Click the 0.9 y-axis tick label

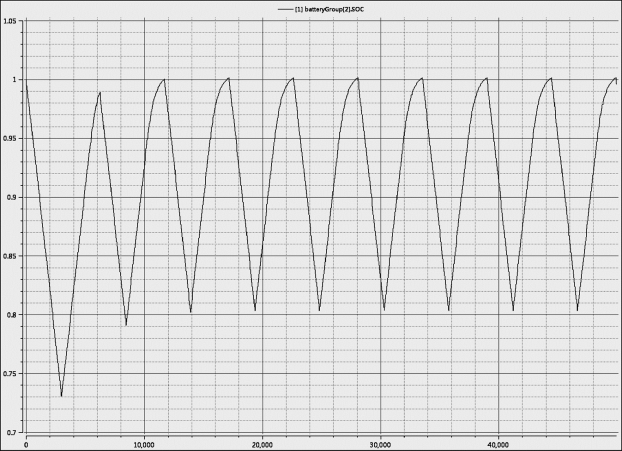(12, 197)
